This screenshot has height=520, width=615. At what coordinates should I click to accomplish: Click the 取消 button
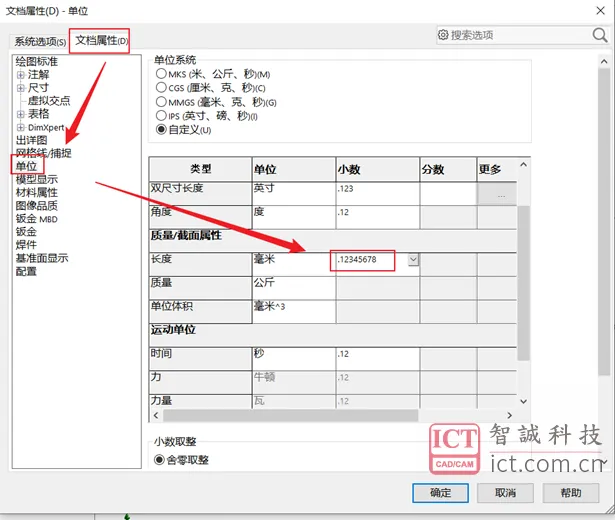tap(505, 493)
